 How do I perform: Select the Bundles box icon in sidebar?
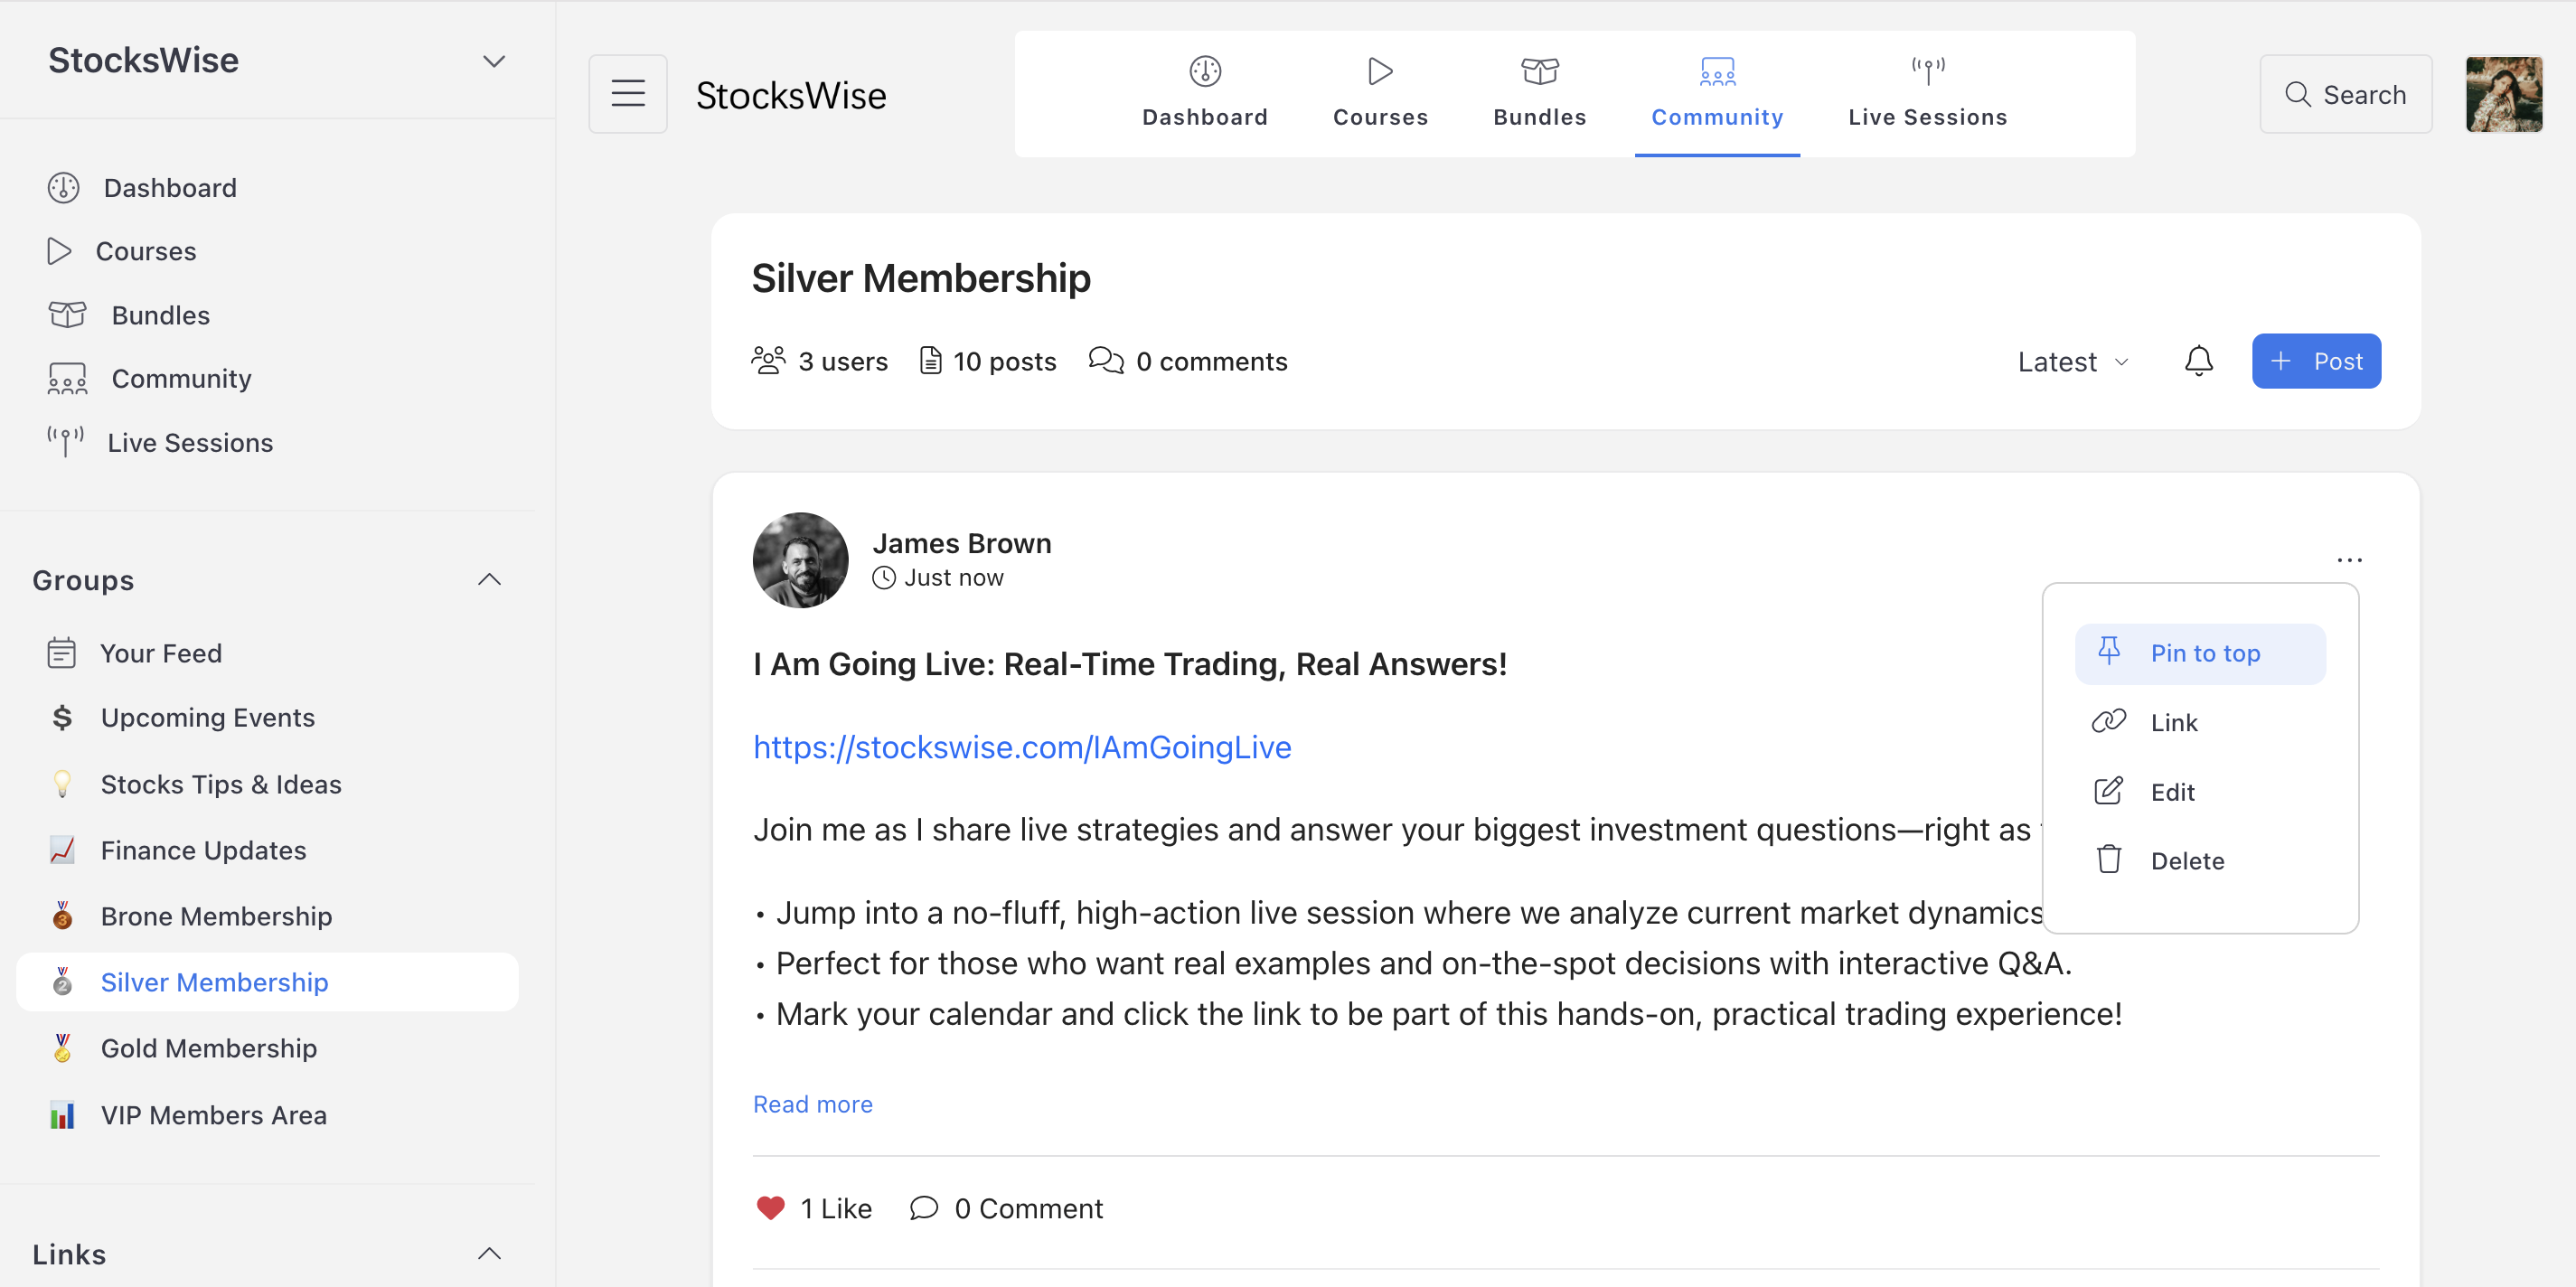67,315
